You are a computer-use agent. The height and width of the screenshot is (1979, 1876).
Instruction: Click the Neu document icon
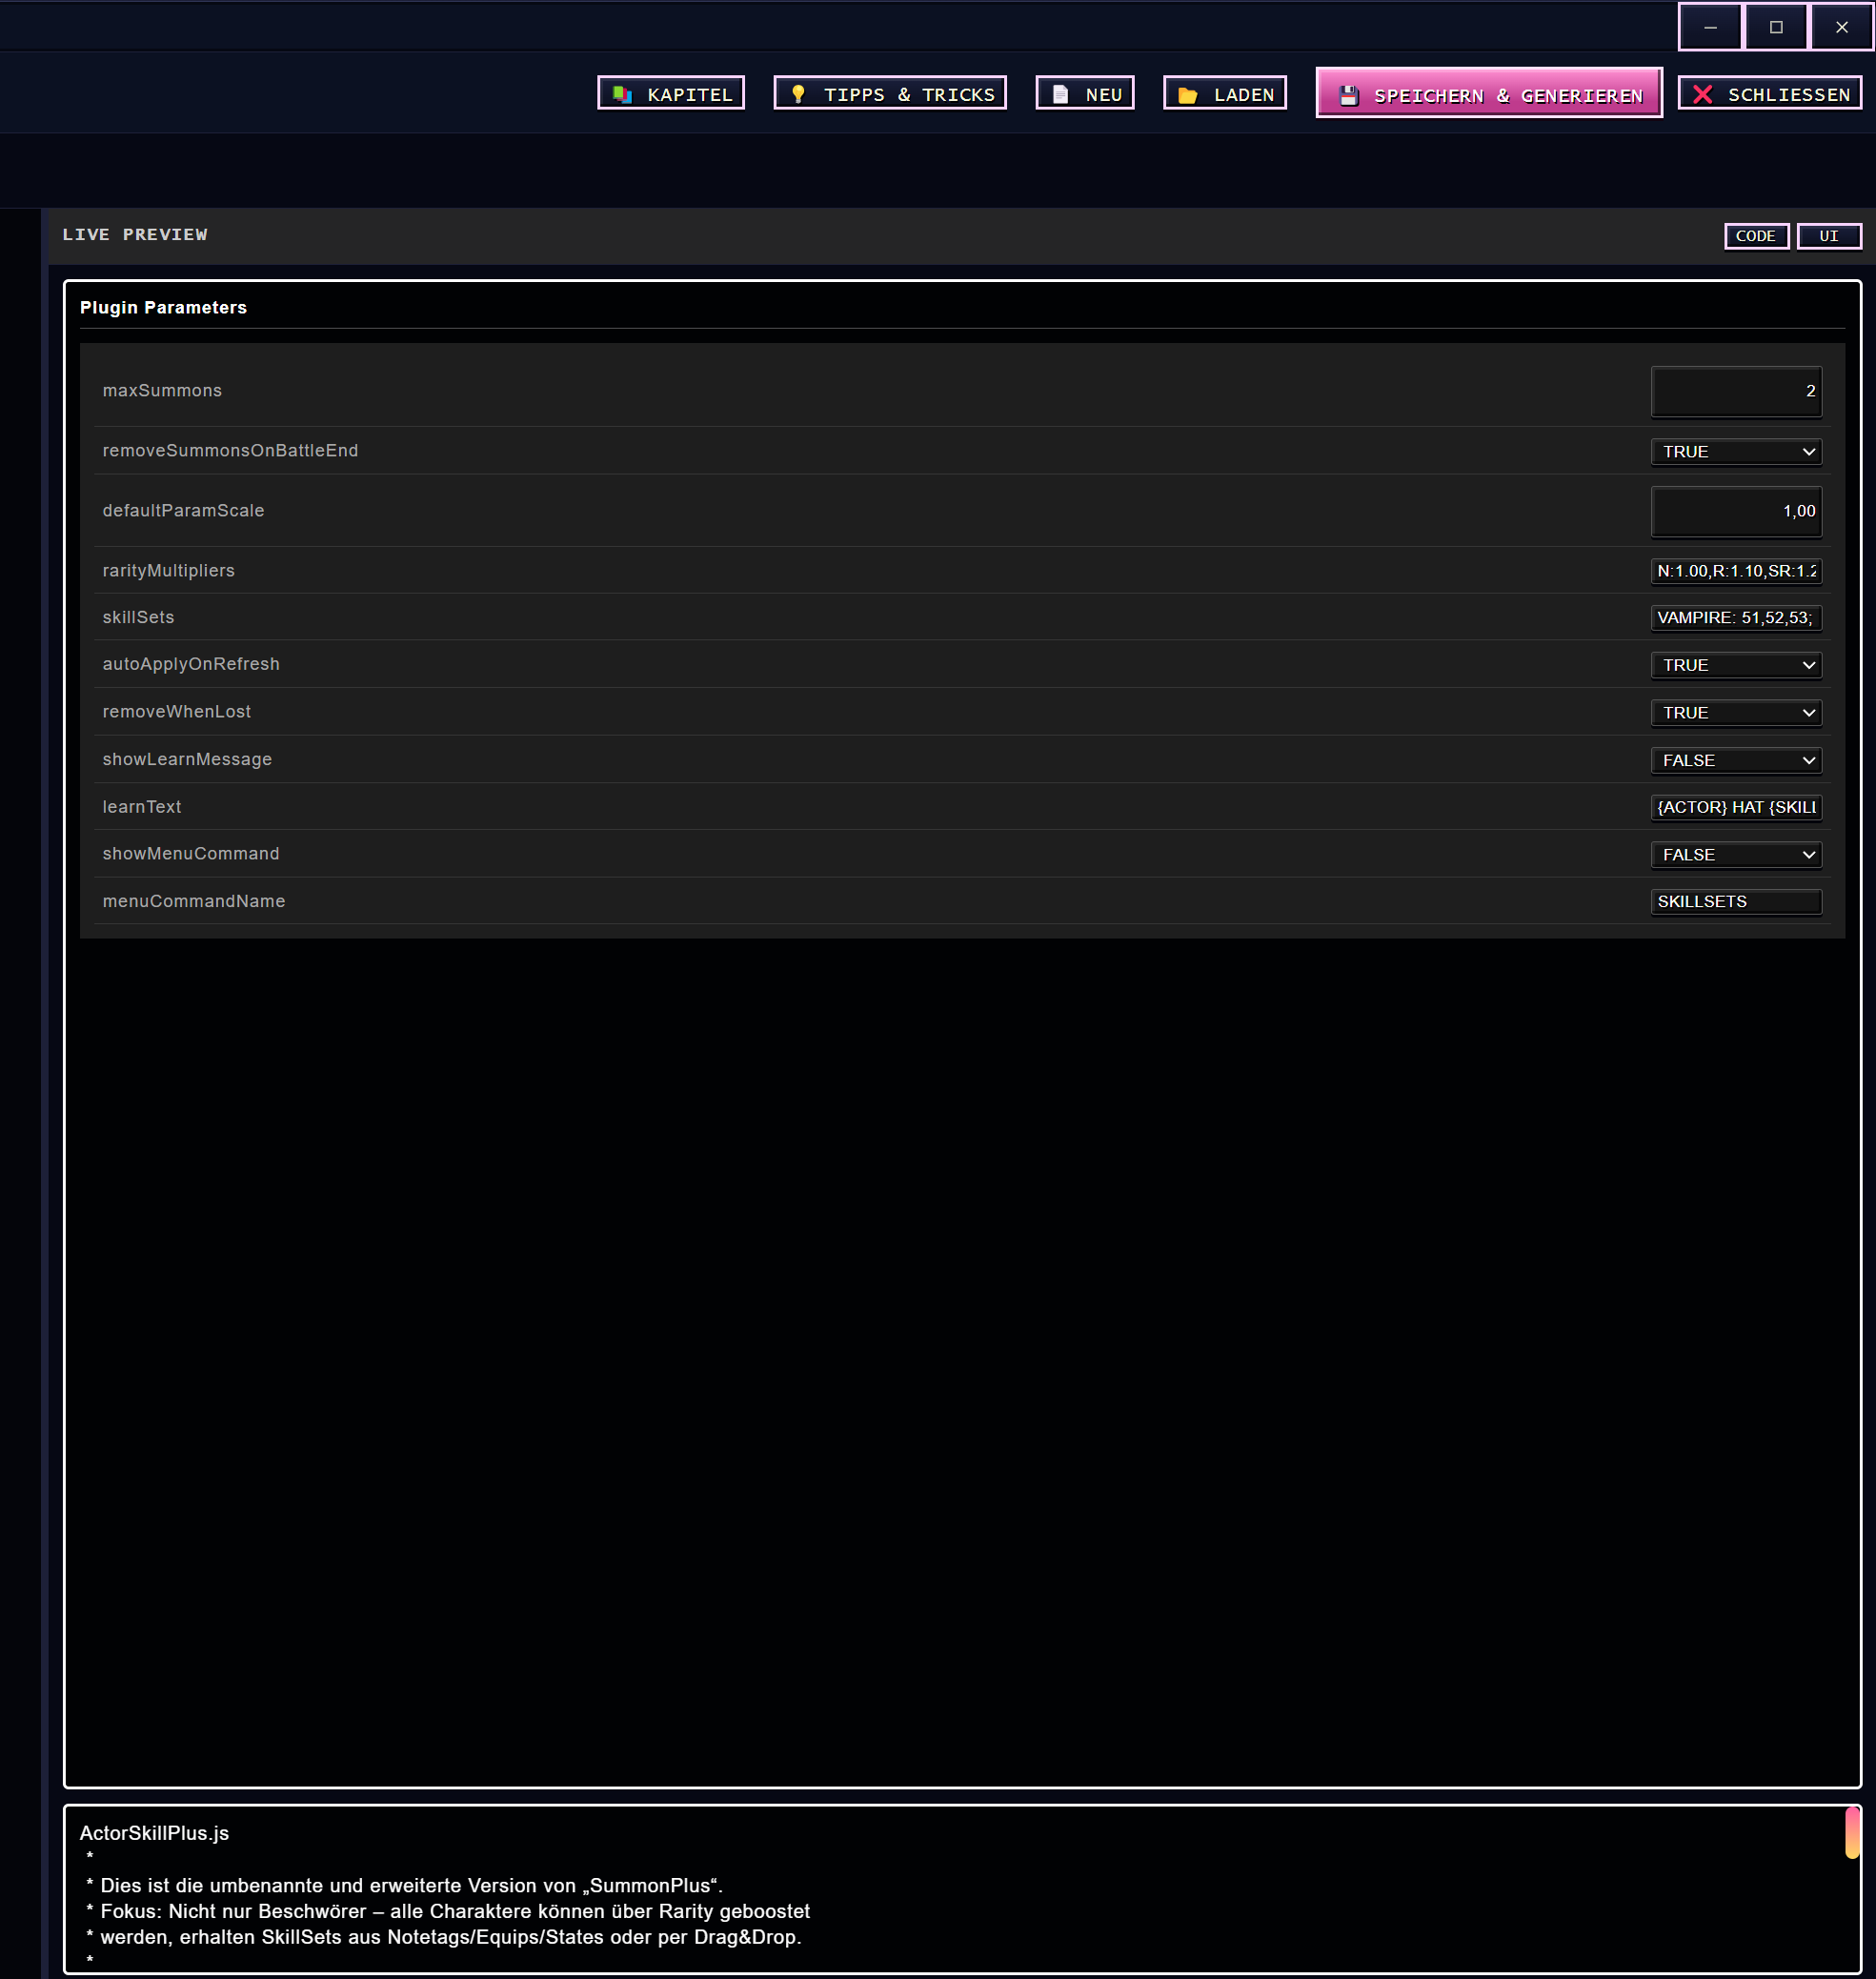1061,94
